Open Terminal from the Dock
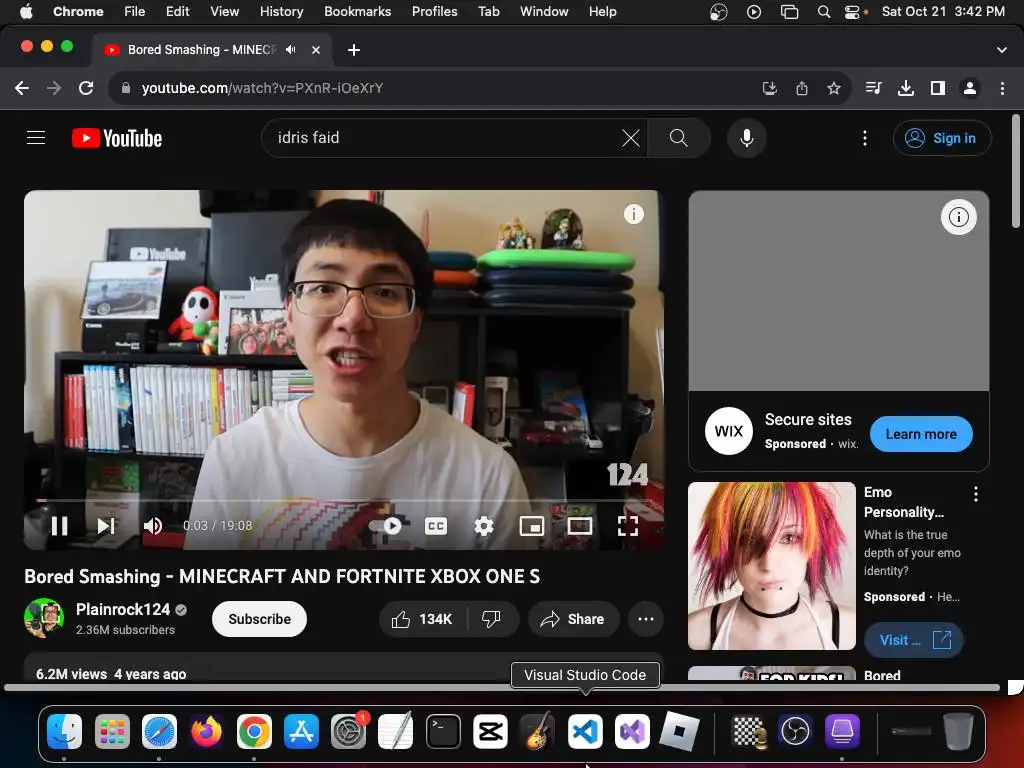1024x768 pixels. click(x=443, y=731)
